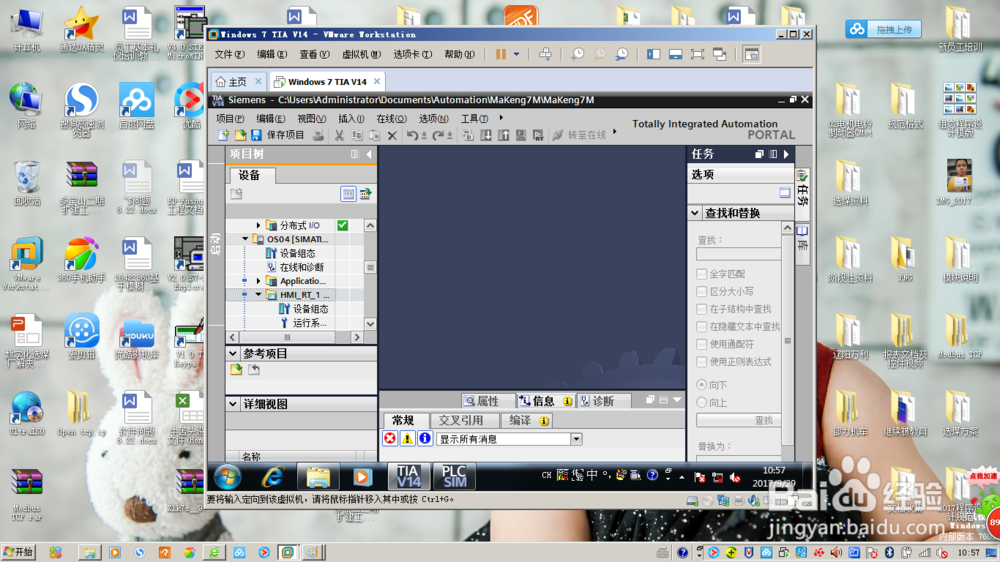Viewport: 1000px width, 562px height.
Task: Expand the Application tree node
Action: coord(258,281)
